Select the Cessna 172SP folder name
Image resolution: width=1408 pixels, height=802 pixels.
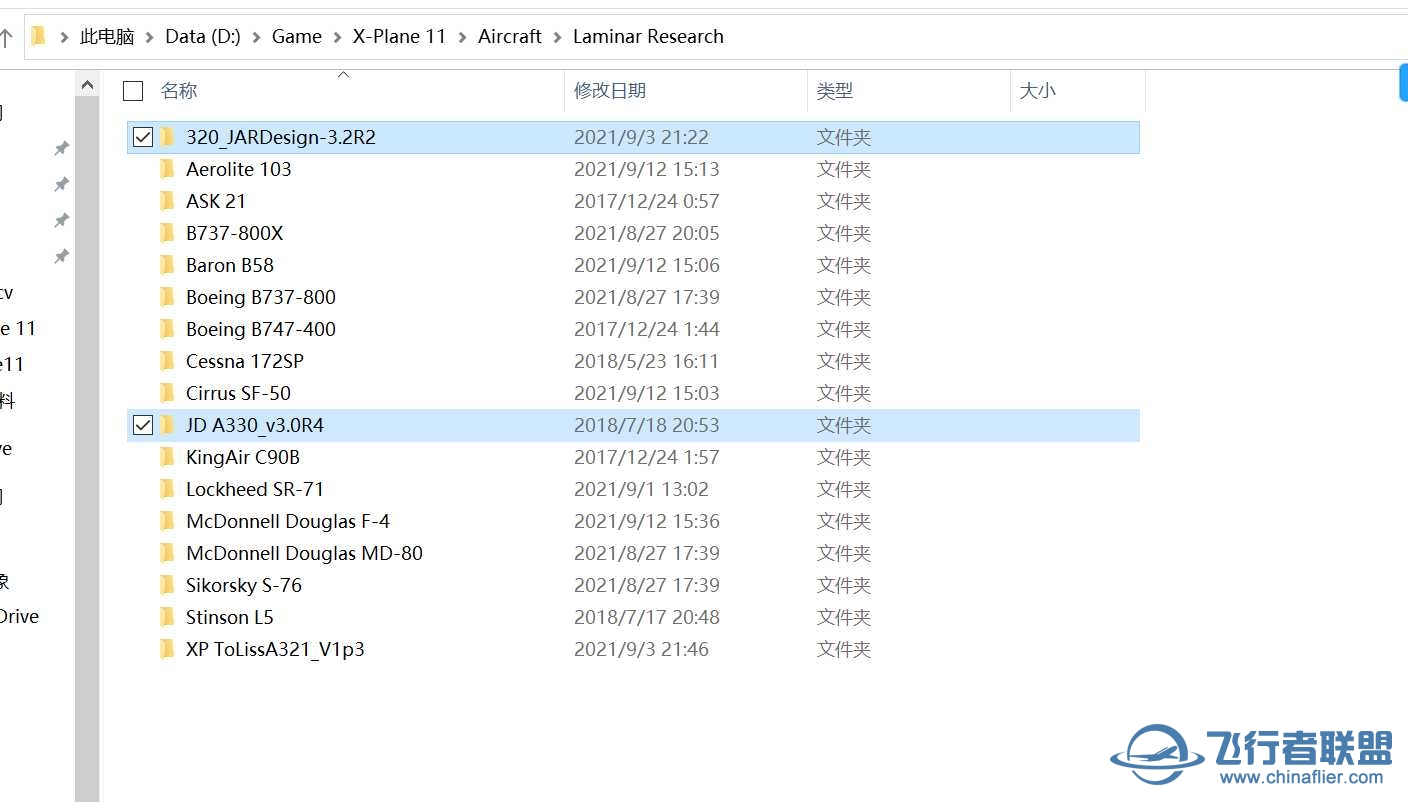[245, 361]
